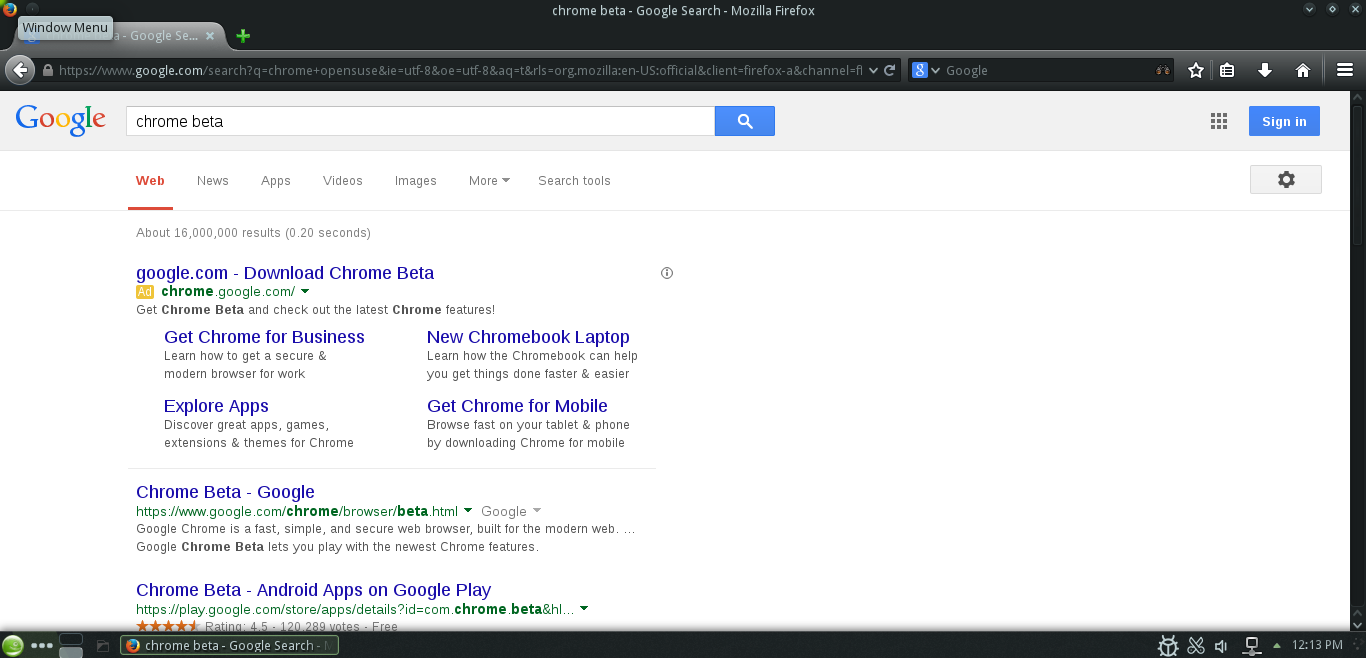Open URL history dropdown in address bar
This screenshot has height=658, width=1366.
pyautogui.click(x=873, y=70)
